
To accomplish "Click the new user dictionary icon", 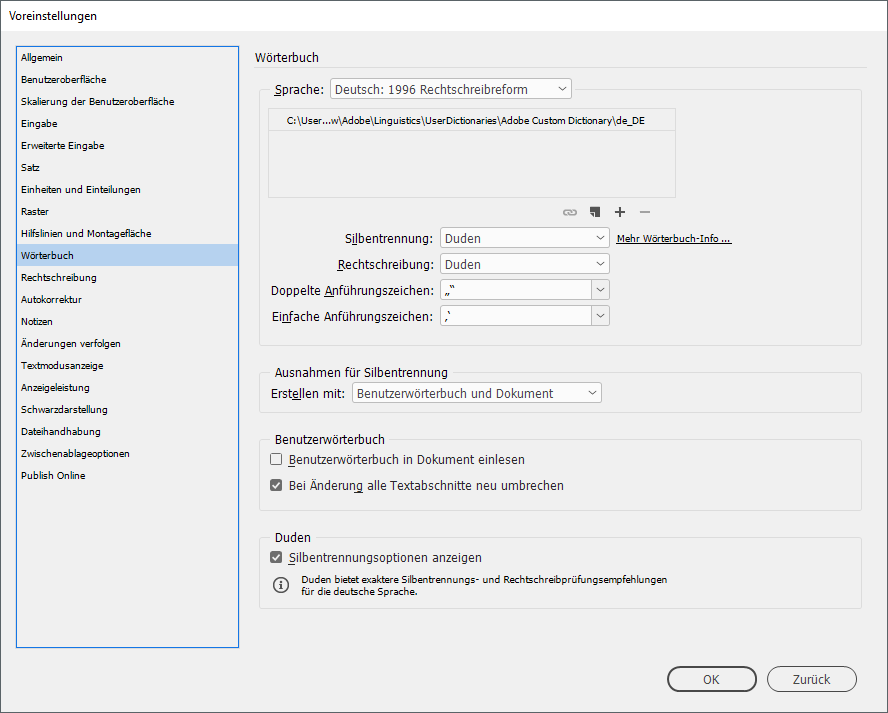I will (595, 212).
